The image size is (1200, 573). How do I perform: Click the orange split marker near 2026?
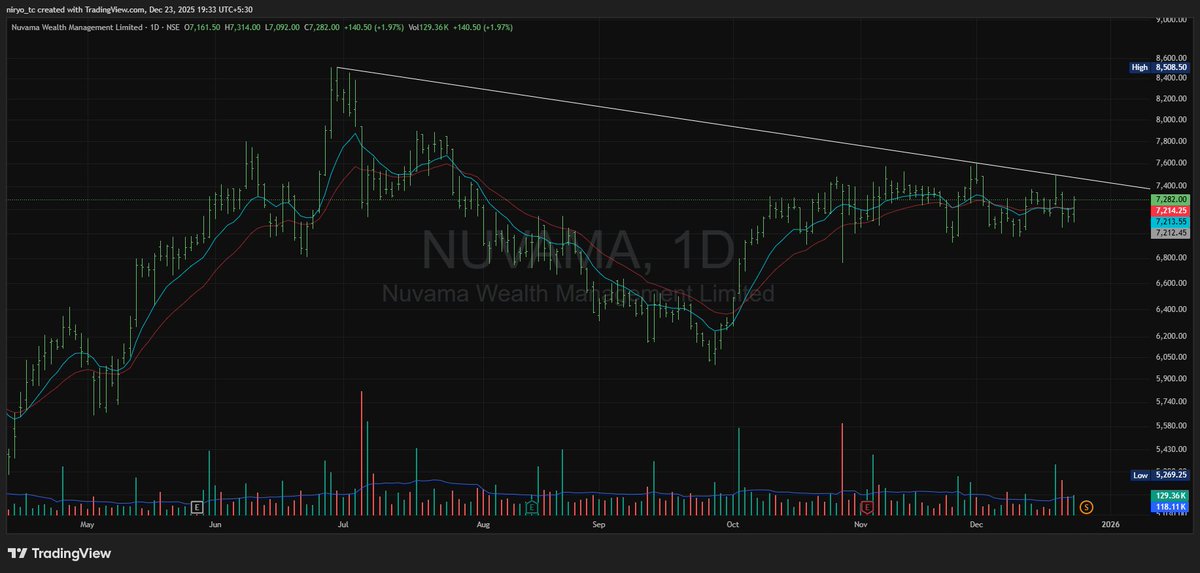(1086, 508)
